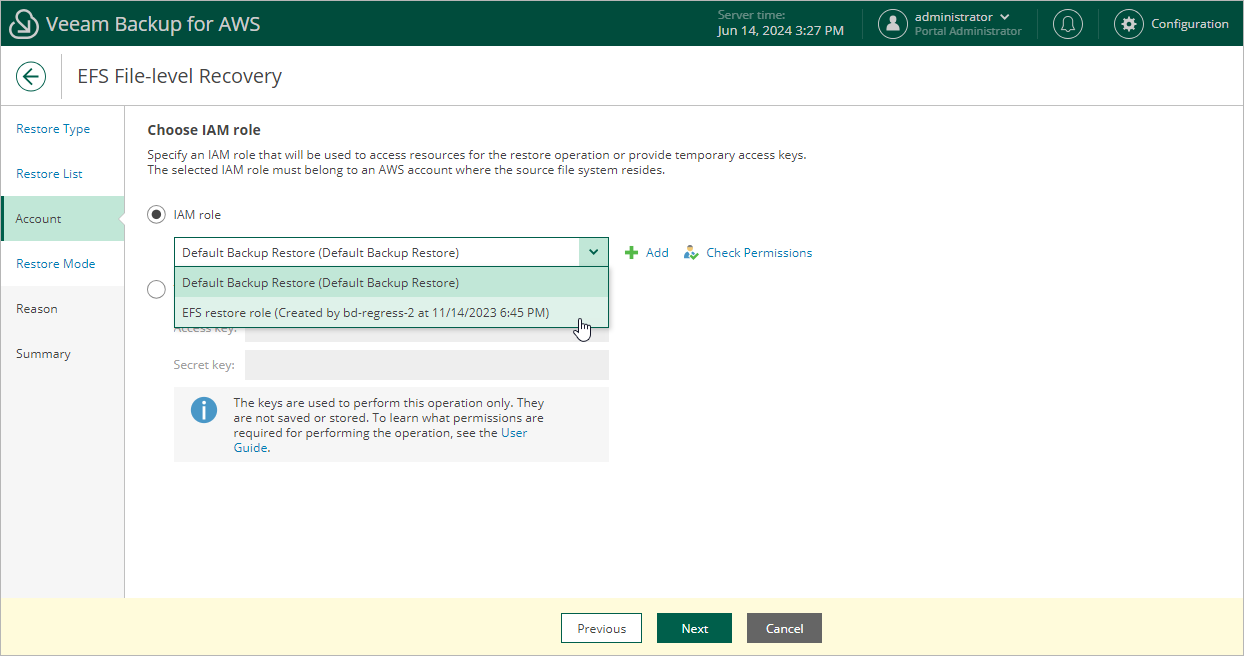Open the administrator account dropdown chevron

coord(1004,17)
